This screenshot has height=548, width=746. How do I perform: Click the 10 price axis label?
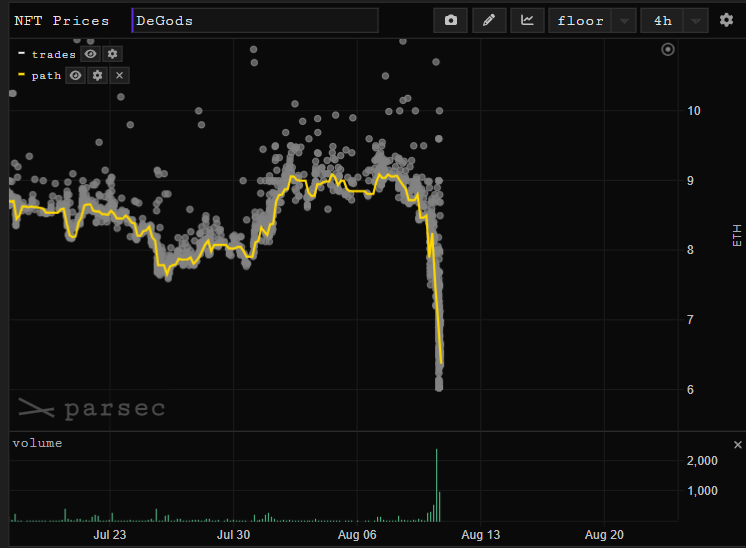[x=694, y=111]
